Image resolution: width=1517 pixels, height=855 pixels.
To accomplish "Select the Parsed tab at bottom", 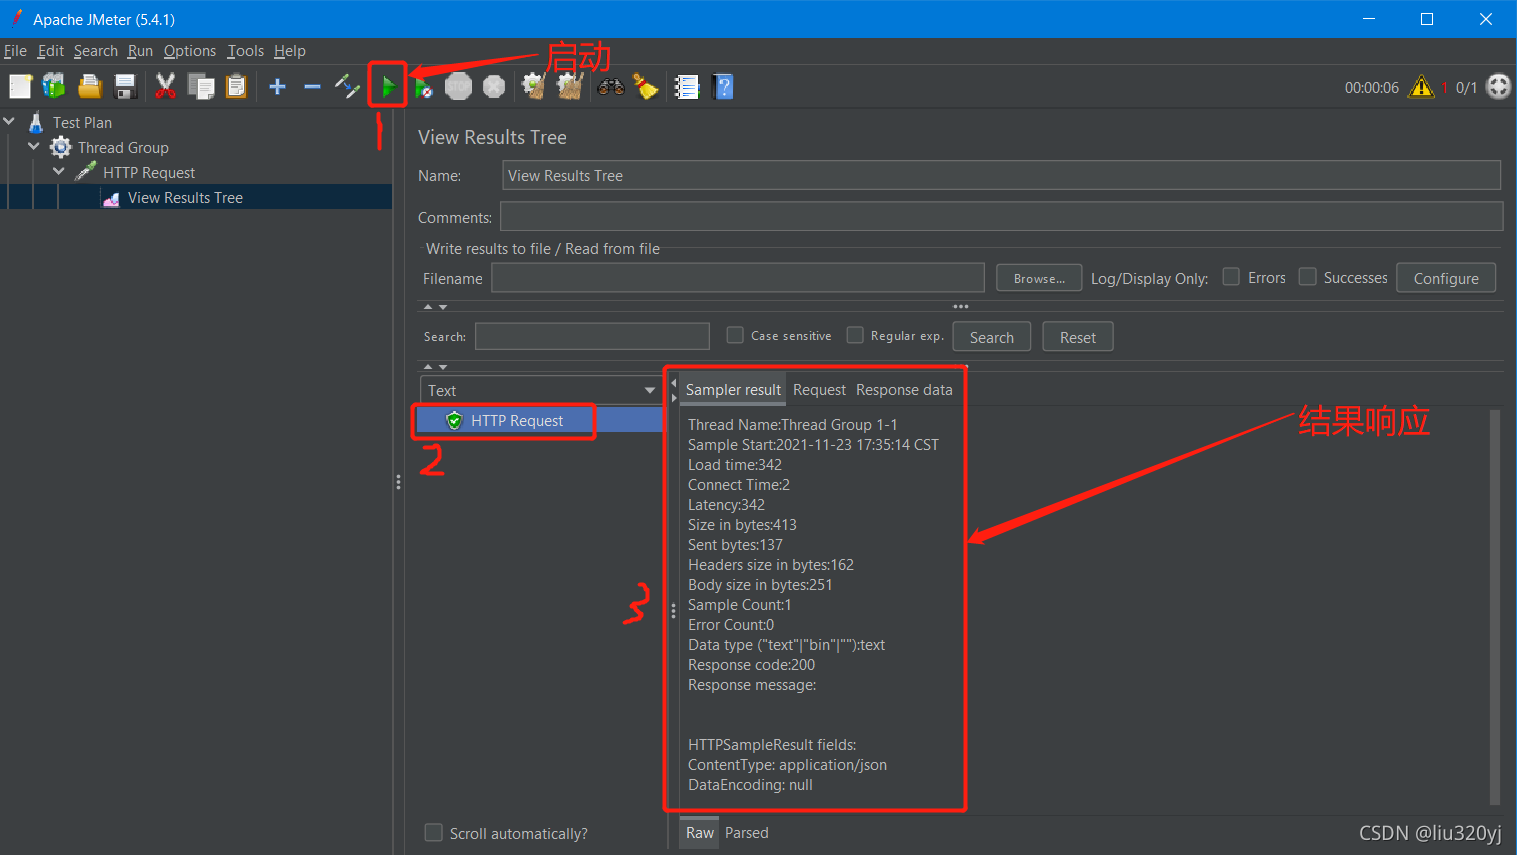I will 747,833.
